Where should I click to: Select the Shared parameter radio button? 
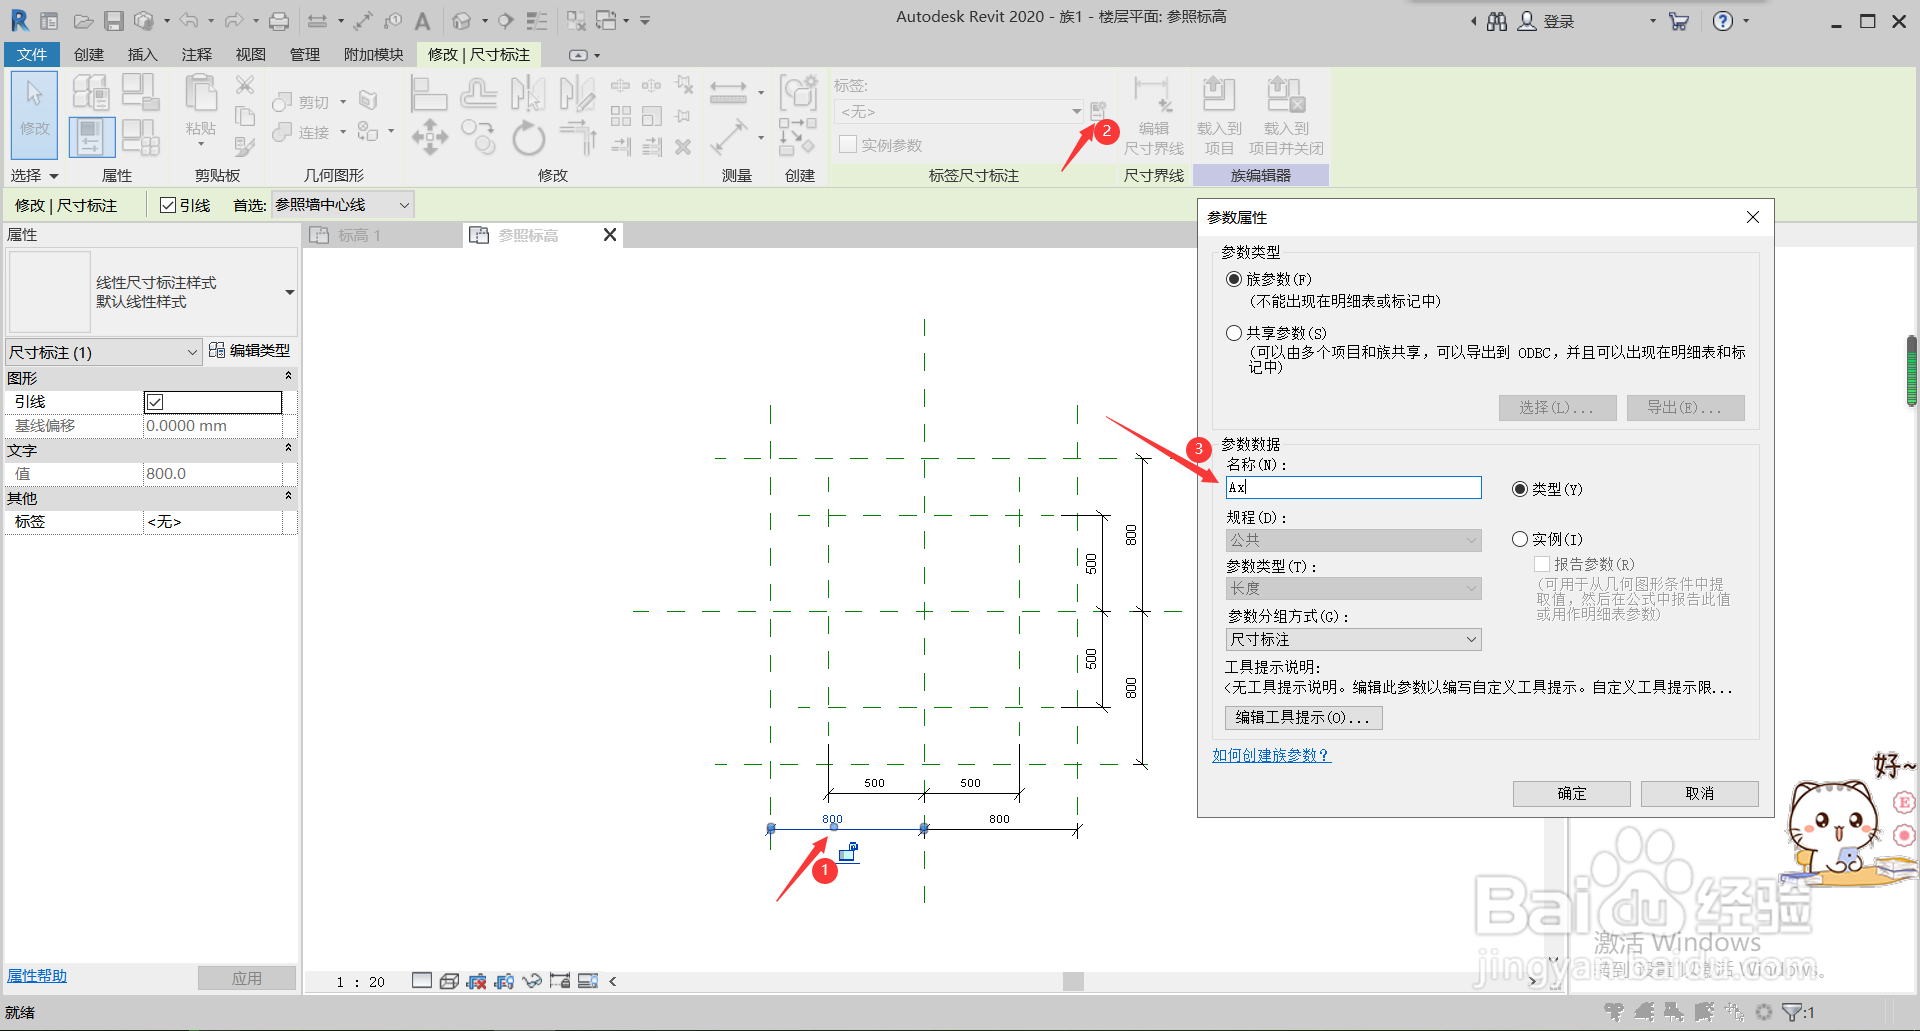1234,333
